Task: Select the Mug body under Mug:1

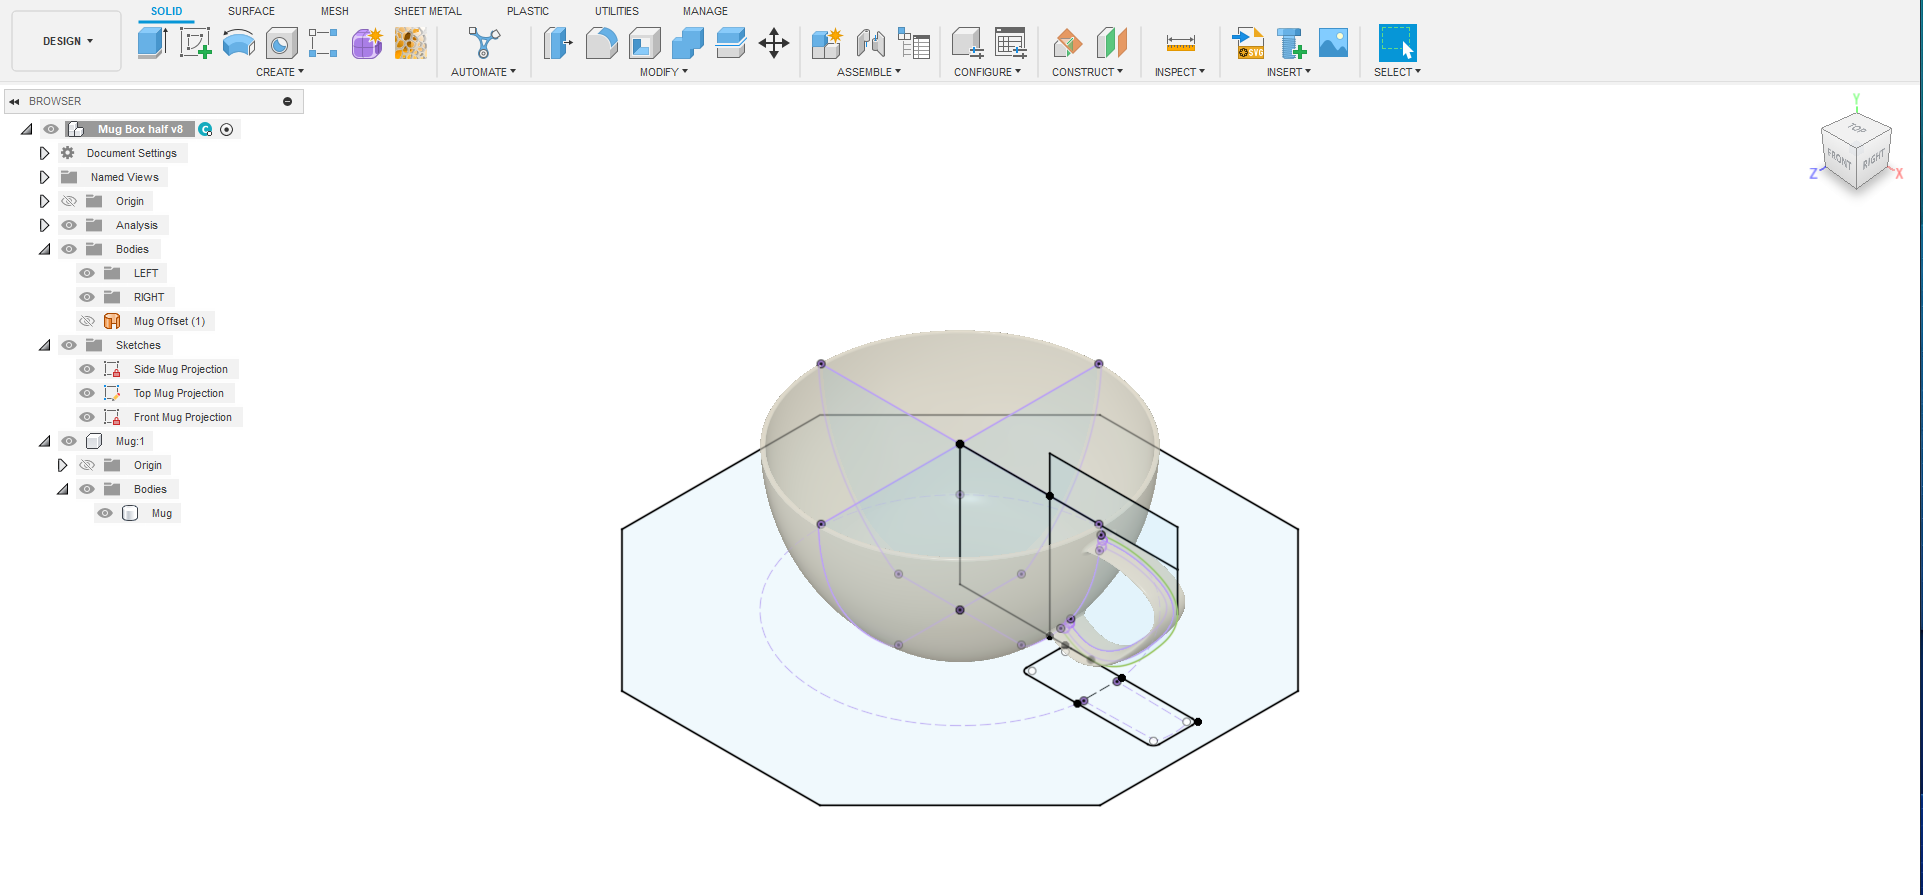Action: click(162, 513)
